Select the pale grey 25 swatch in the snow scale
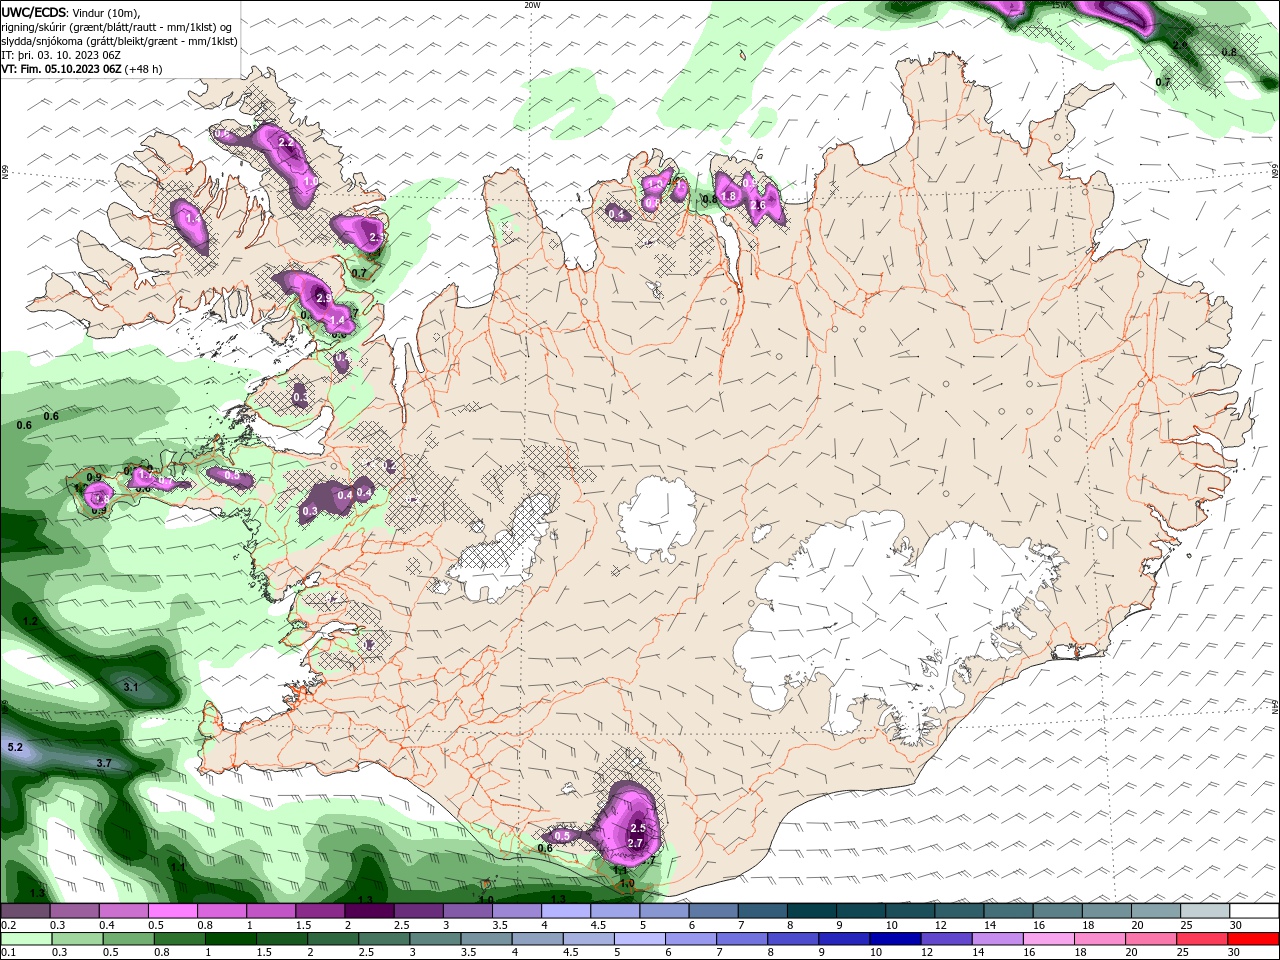This screenshot has width=1280, height=960. point(1205,911)
